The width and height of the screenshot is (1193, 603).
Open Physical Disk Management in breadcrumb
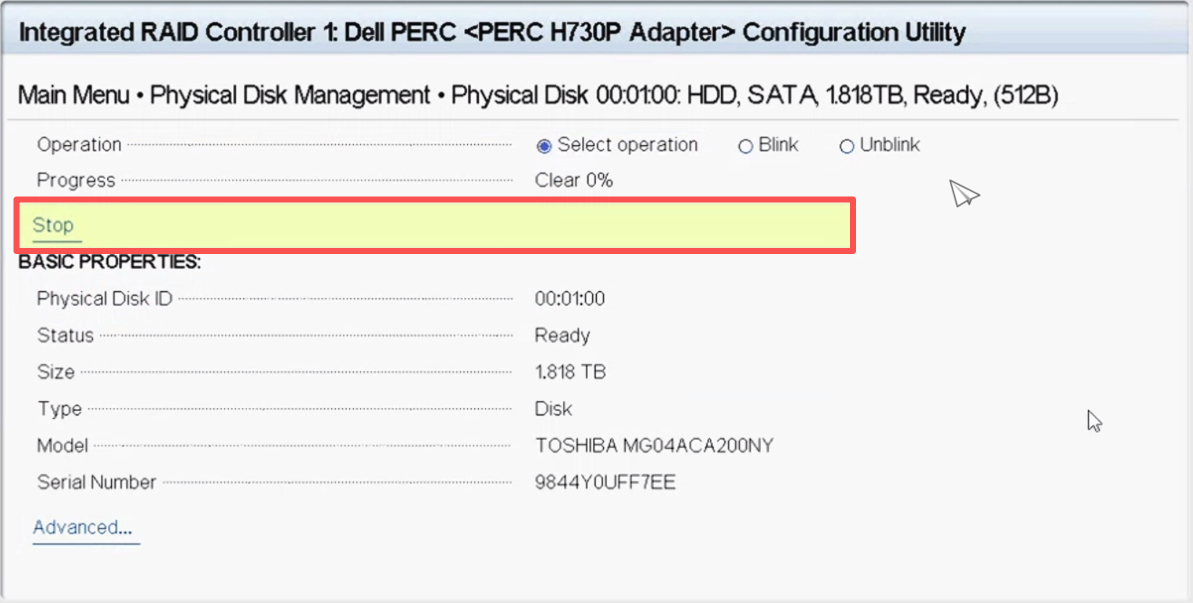[x=290, y=96]
